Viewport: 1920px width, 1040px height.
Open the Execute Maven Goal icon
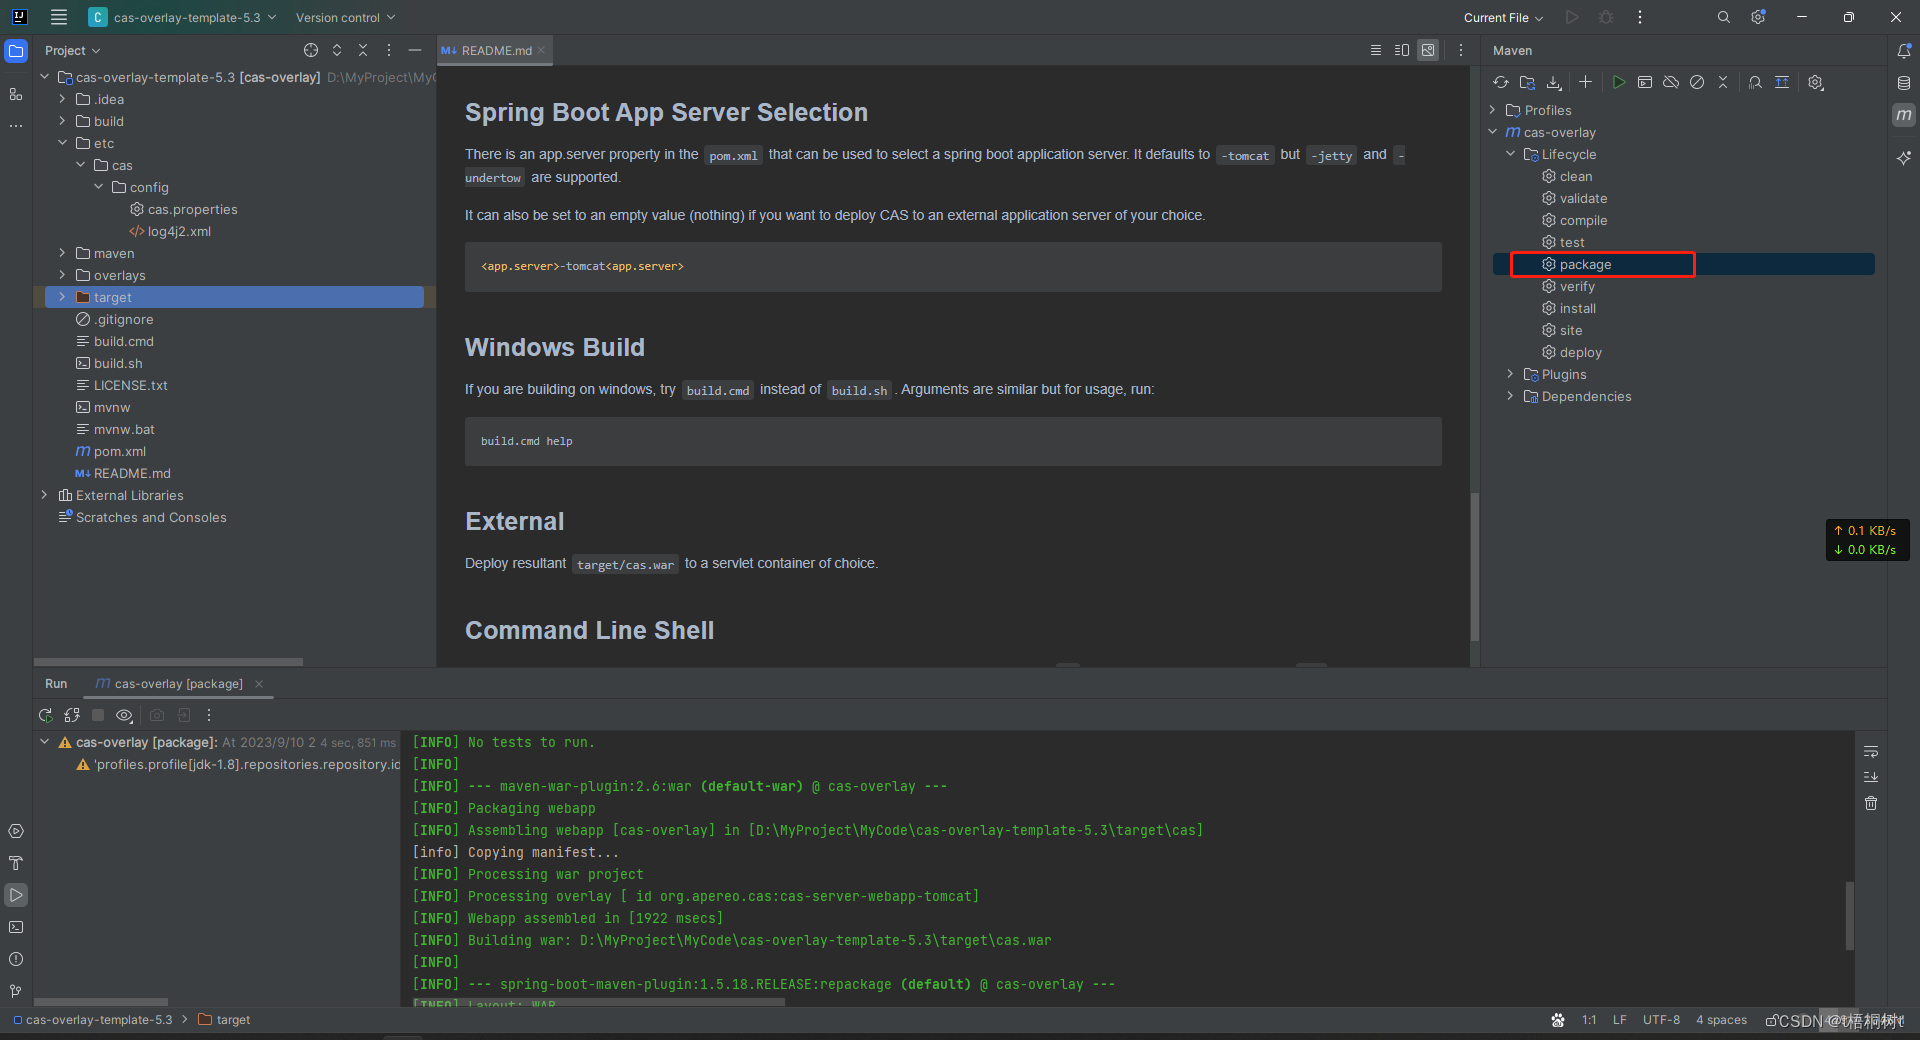1645,83
